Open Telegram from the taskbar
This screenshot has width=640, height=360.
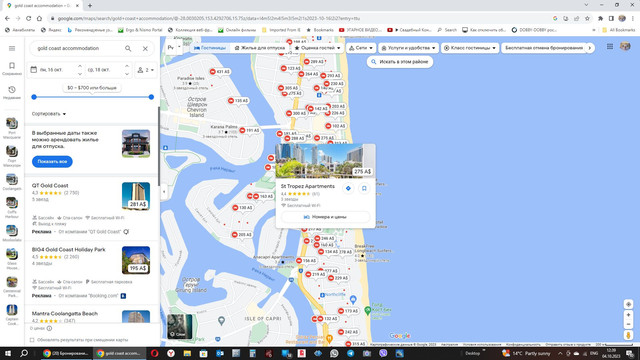coord(350,353)
